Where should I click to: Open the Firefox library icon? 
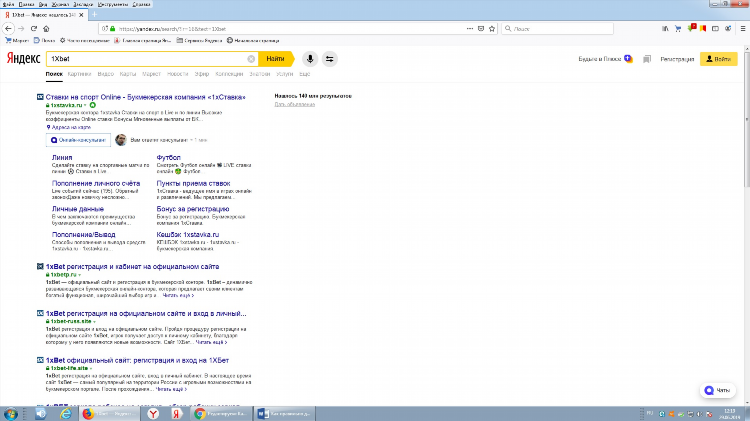pos(665,29)
